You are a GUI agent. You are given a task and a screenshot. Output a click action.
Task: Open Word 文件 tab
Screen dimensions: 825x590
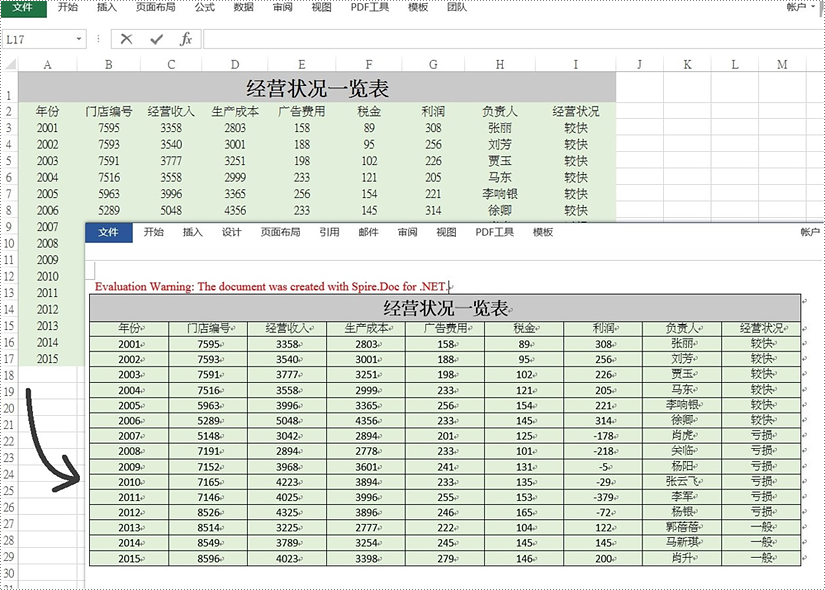point(108,232)
